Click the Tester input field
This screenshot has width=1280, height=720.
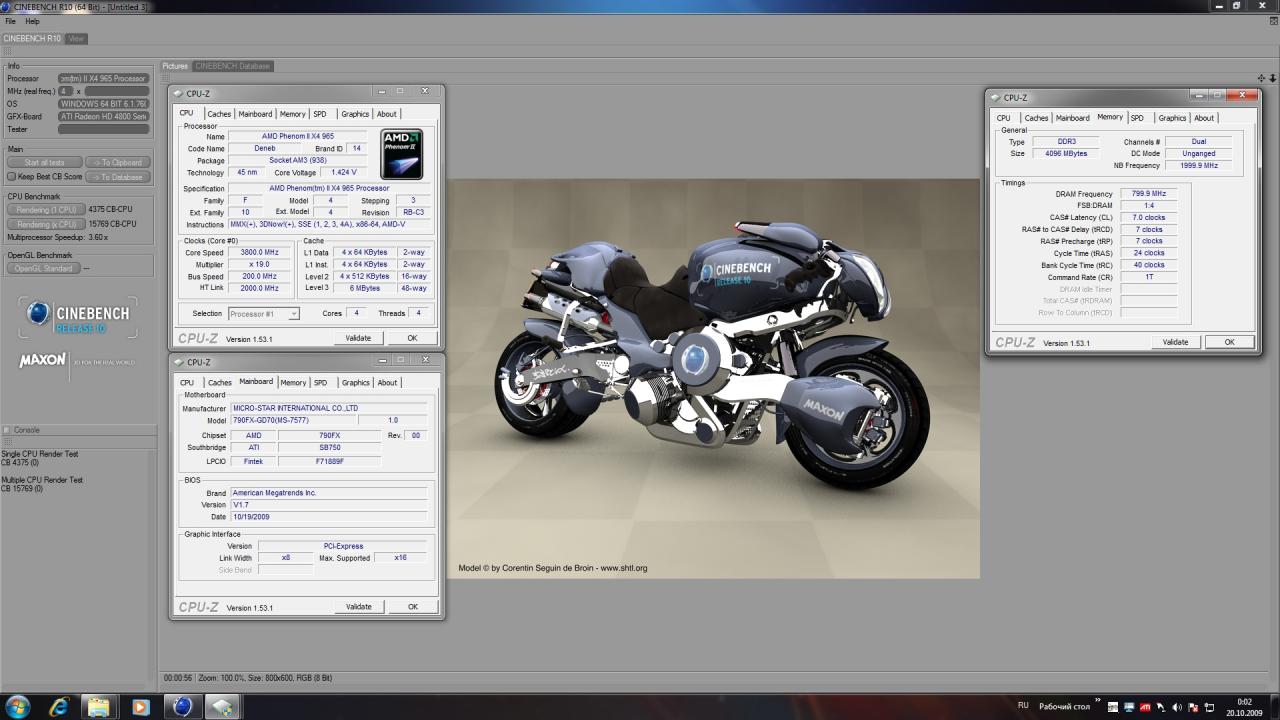[x=103, y=129]
